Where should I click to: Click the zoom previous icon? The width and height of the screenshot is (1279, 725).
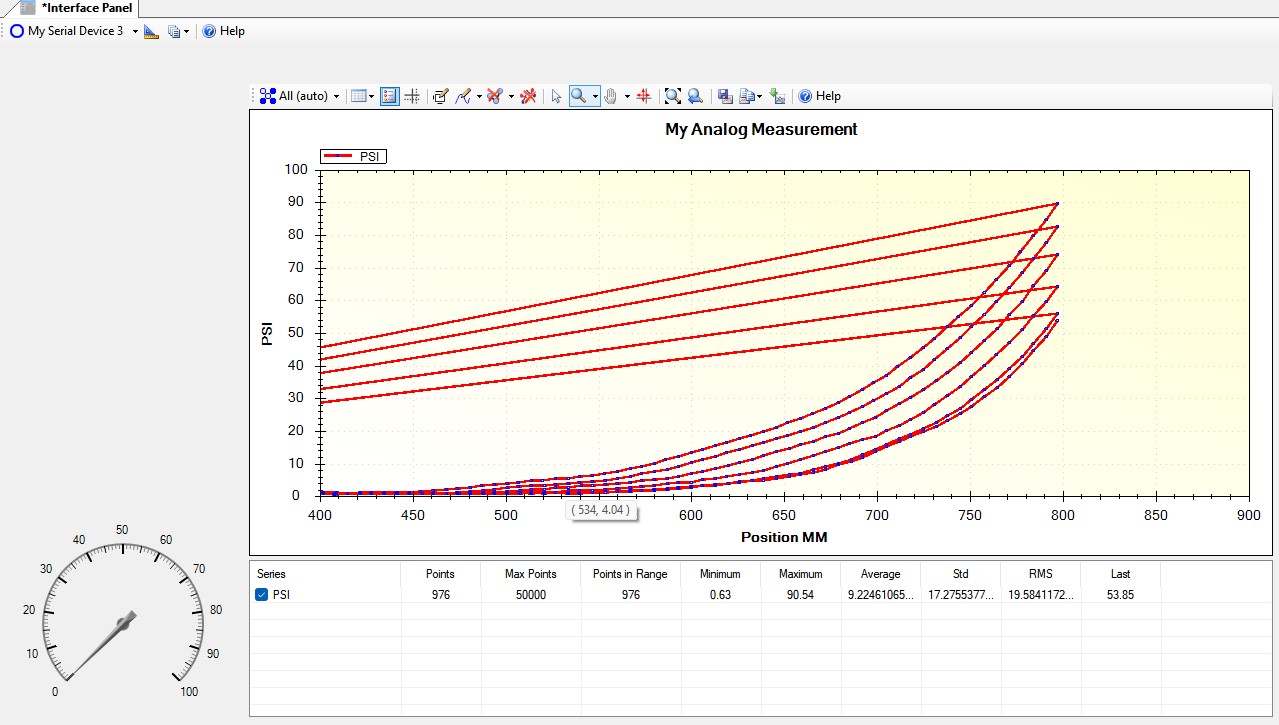click(694, 96)
